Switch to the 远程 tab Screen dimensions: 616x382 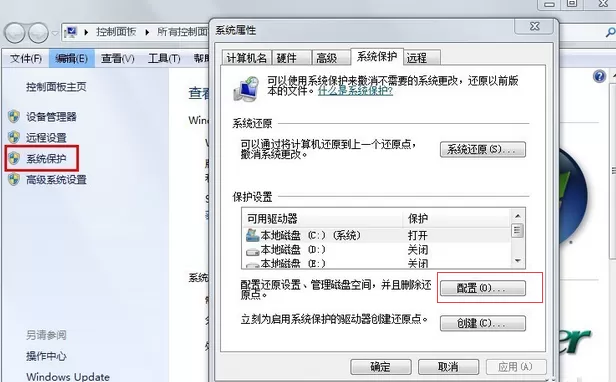(421, 58)
